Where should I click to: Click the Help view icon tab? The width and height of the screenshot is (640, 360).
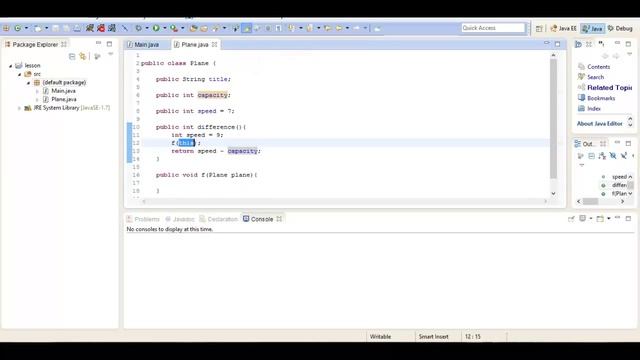[578, 44]
